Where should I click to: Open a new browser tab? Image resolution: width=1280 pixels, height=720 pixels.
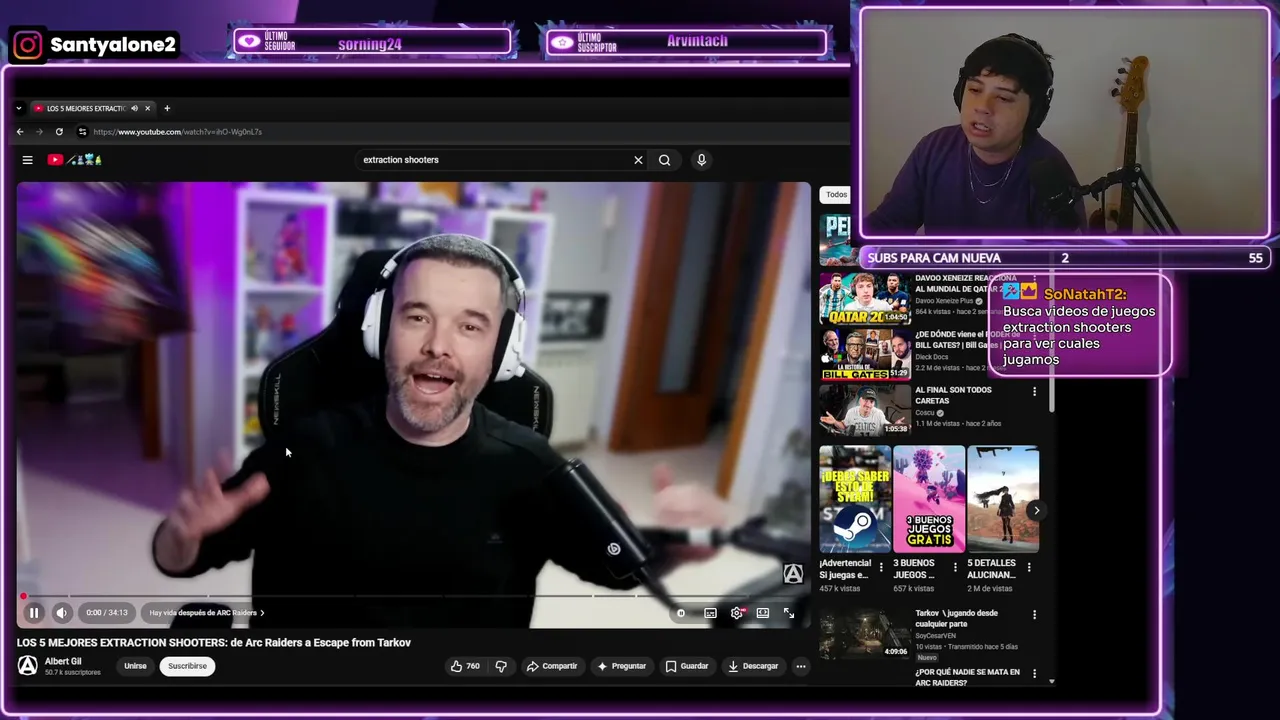click(x=167, y=108)
